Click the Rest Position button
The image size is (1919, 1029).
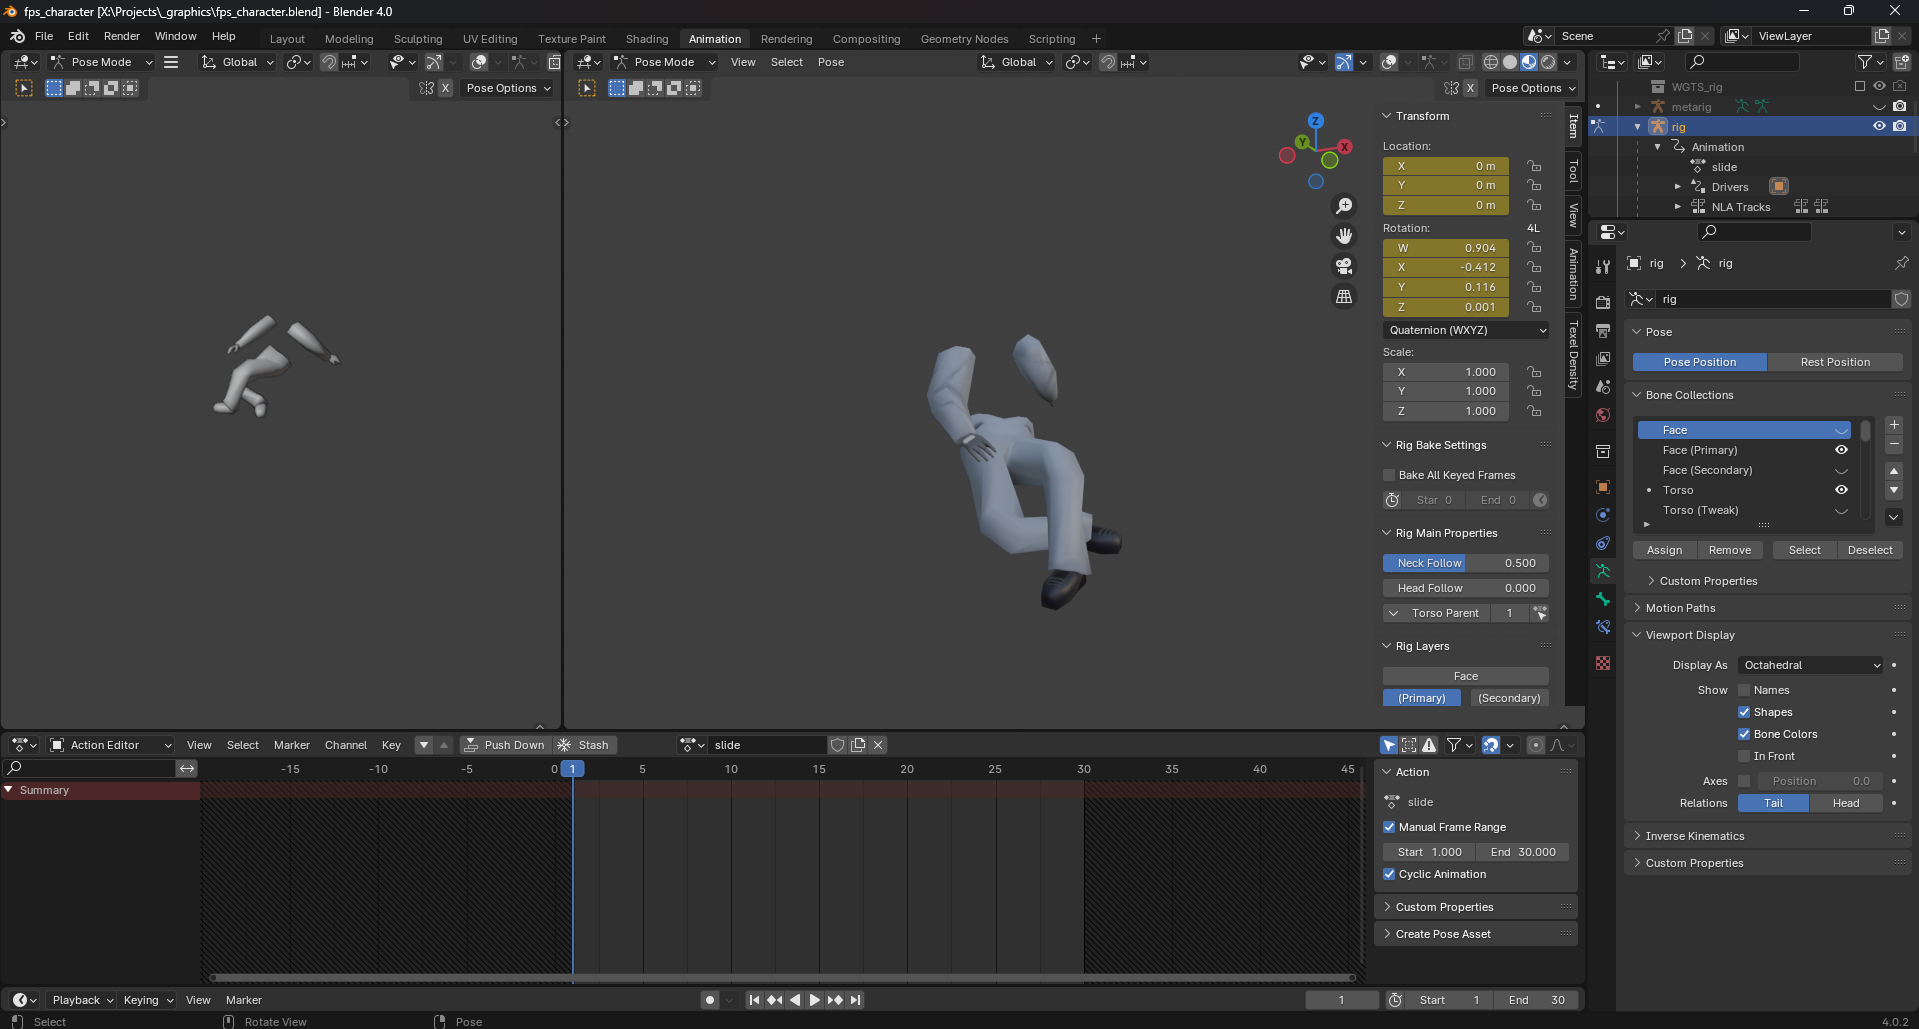click(1834, 362)
